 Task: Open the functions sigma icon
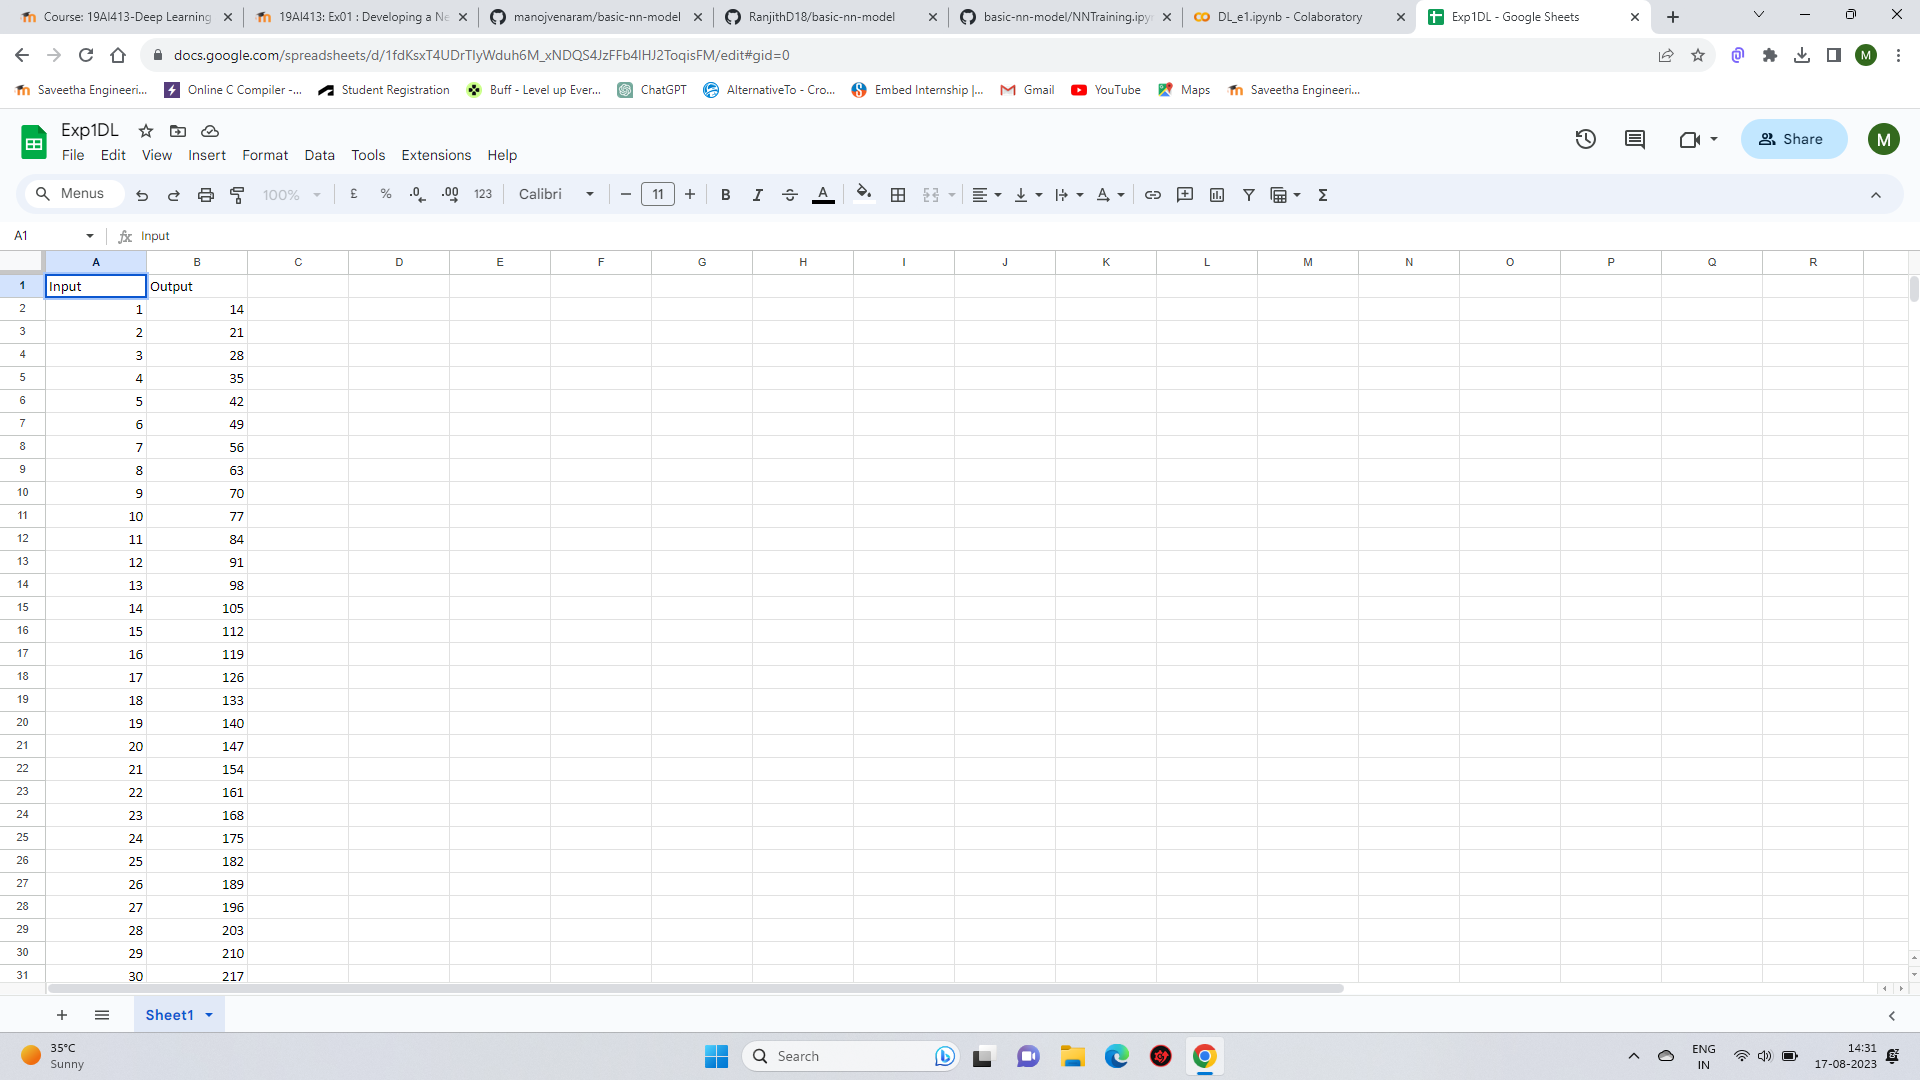[1322, 195]
